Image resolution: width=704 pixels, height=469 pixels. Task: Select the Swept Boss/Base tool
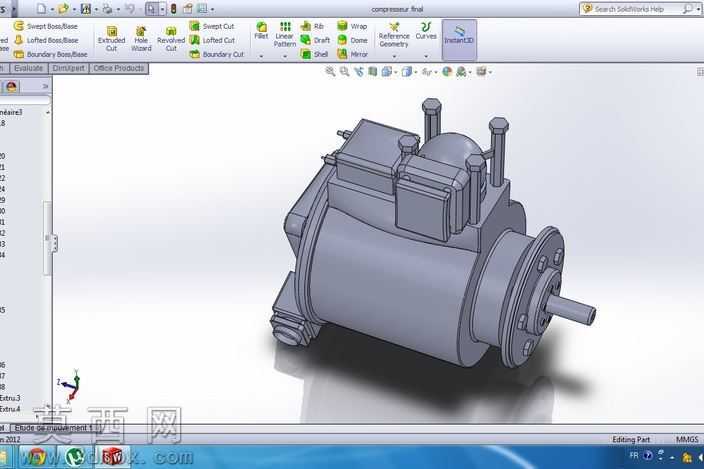point(45,26)
